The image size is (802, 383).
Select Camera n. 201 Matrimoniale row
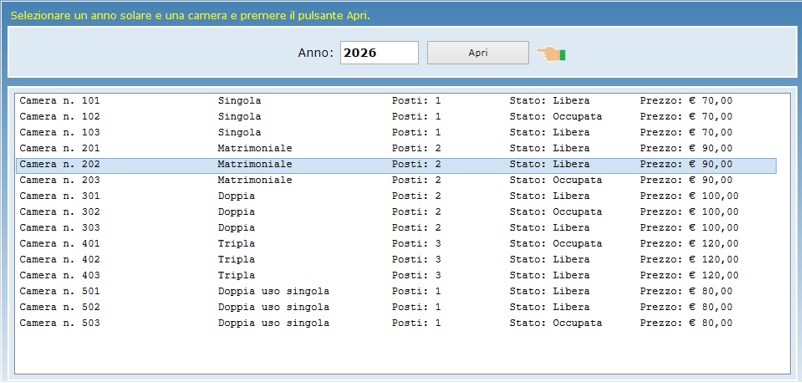396,149
